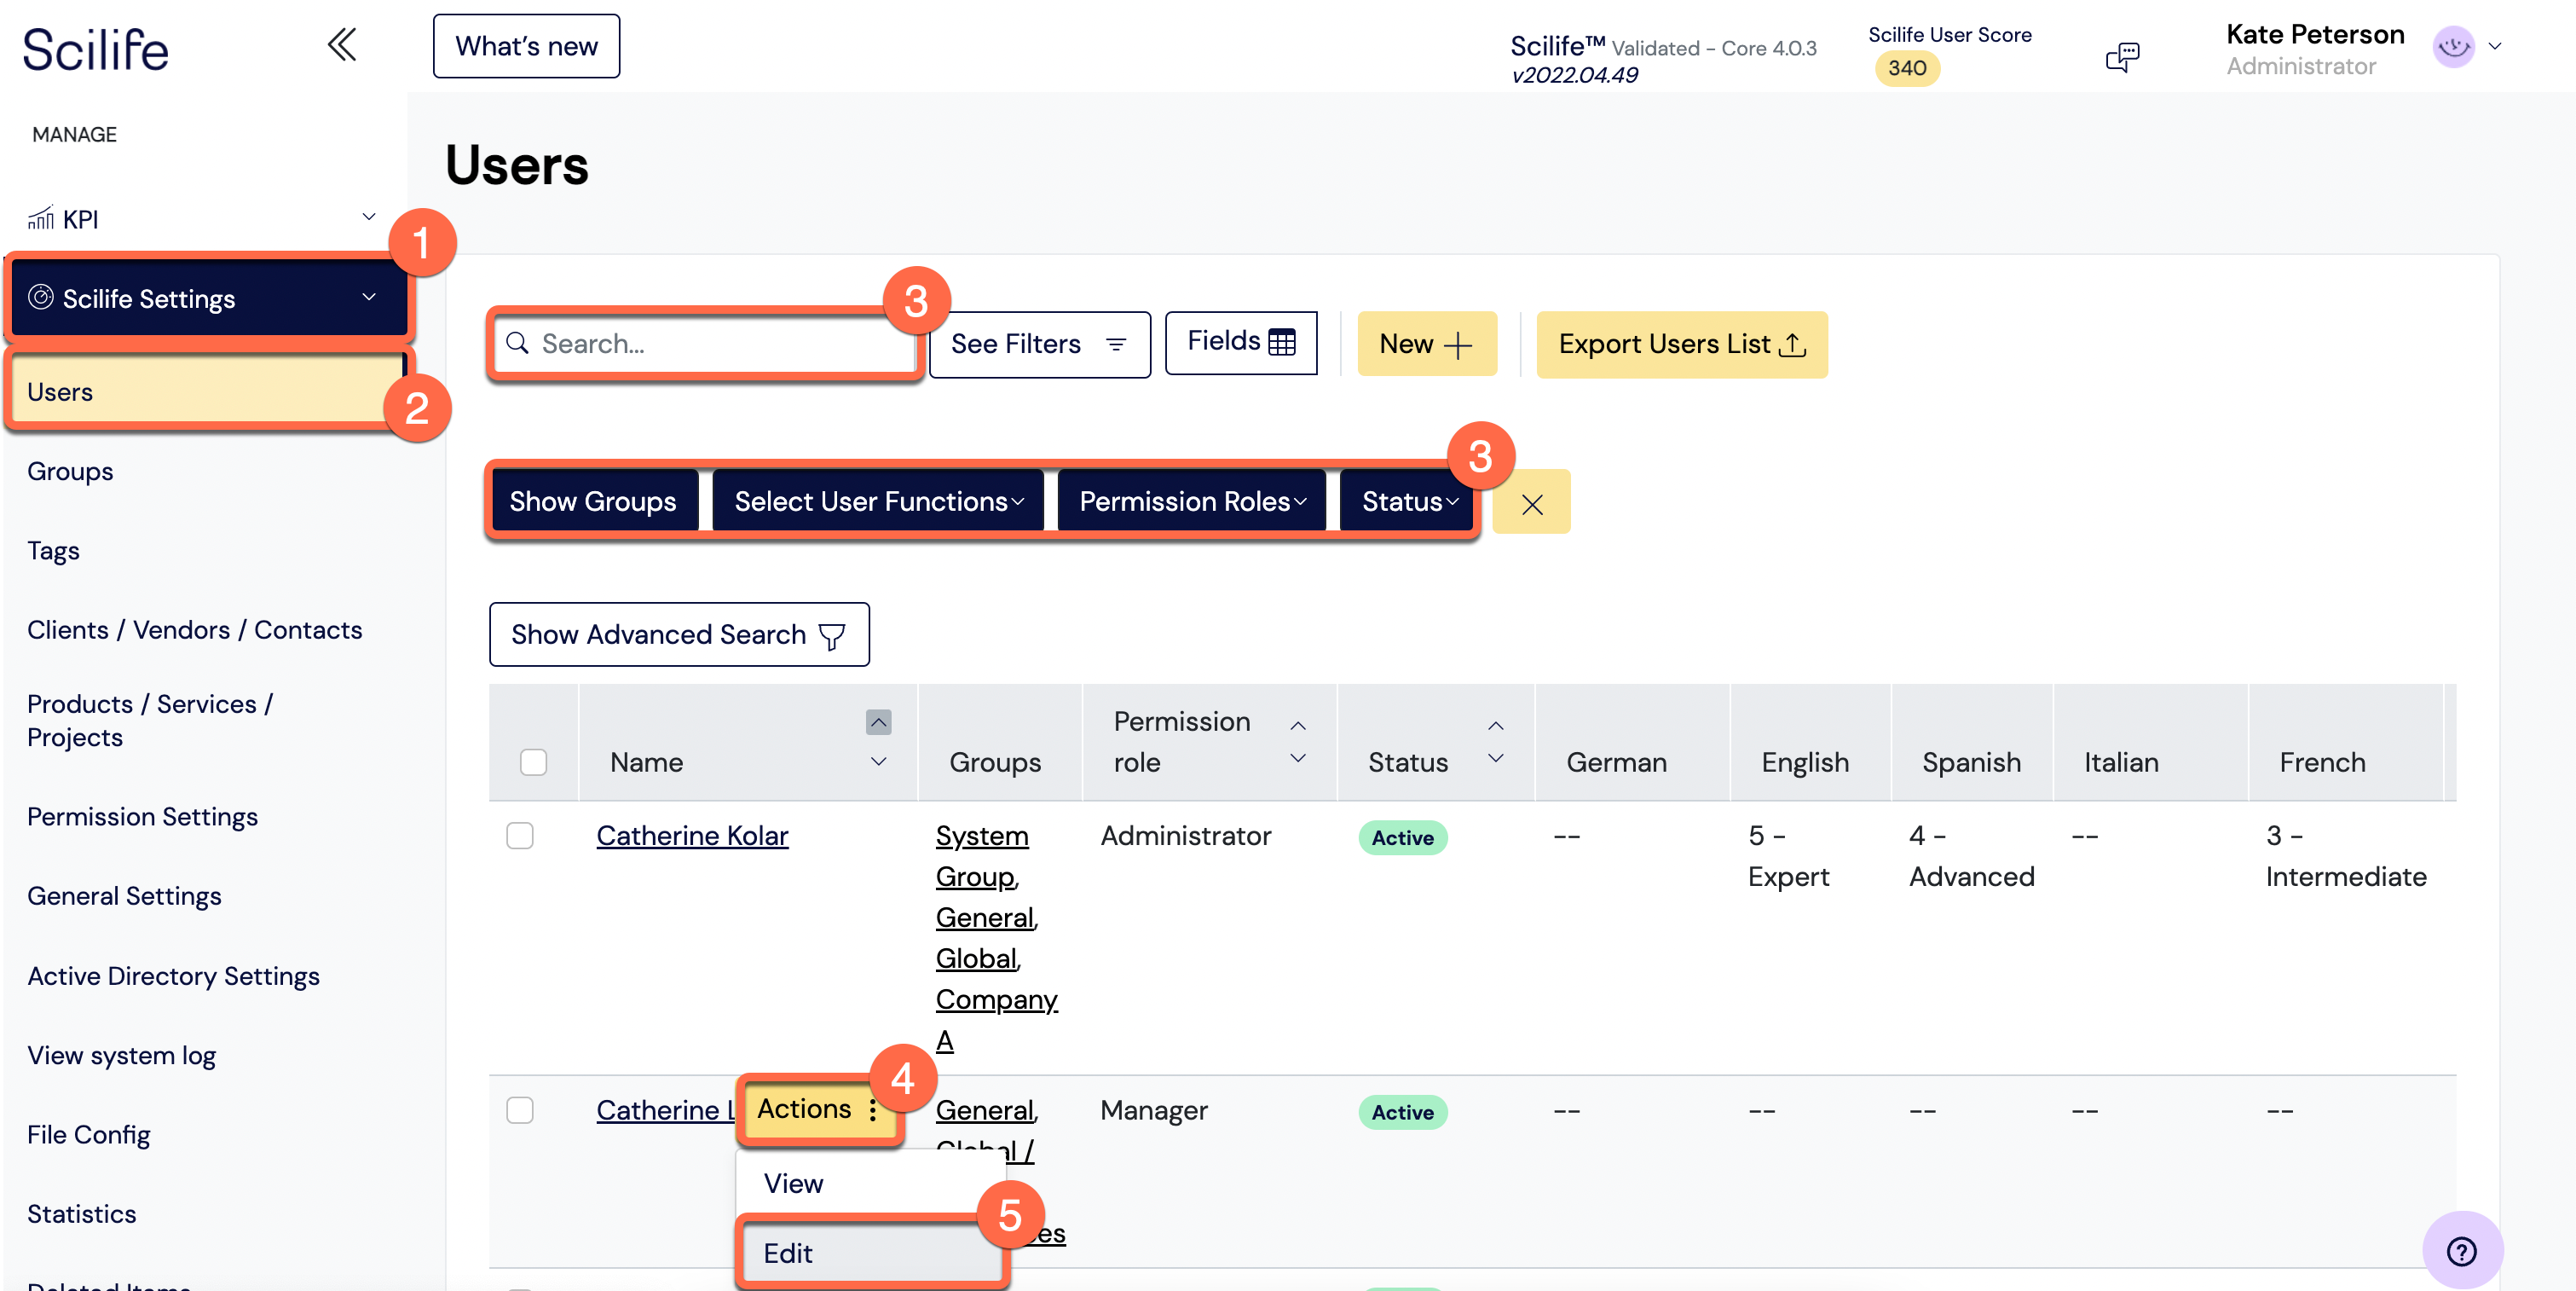Image resolution: width=2576 pixels, height=1291 pixels.
Task: Collapse the sidebar with double-chevron icon
Action: point(342,45)
